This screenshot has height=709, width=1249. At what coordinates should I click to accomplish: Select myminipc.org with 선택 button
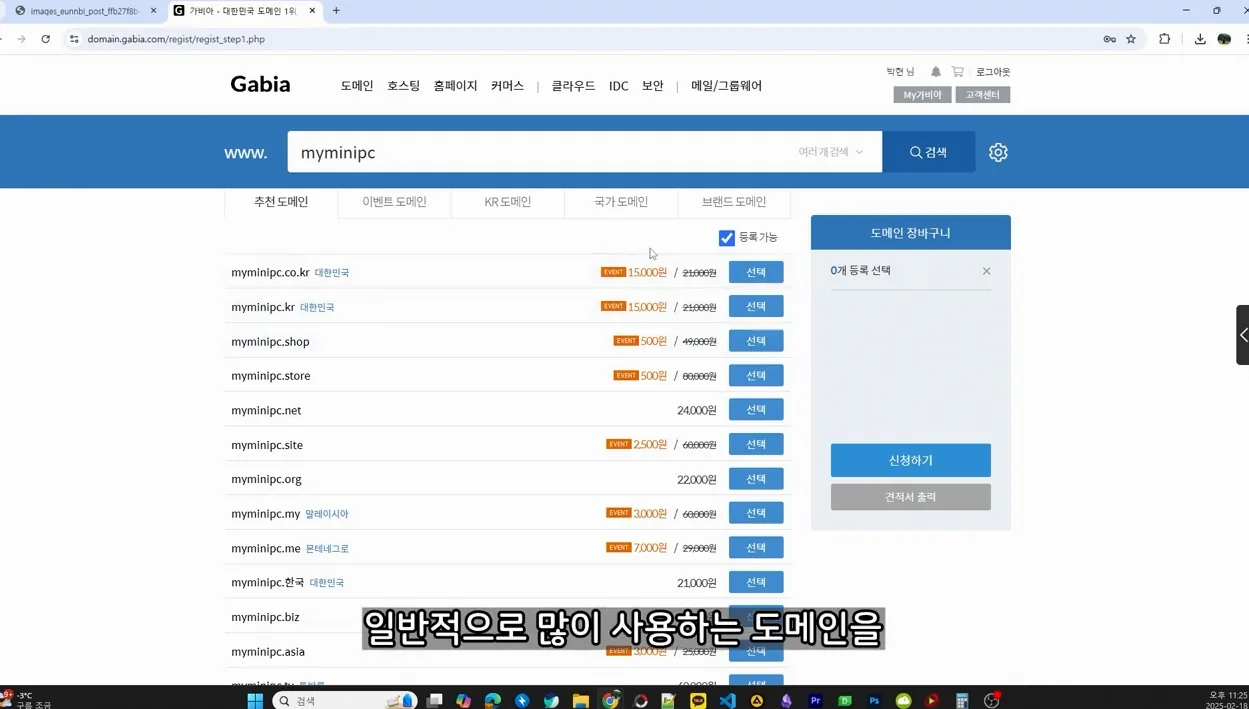pos(756,479)
